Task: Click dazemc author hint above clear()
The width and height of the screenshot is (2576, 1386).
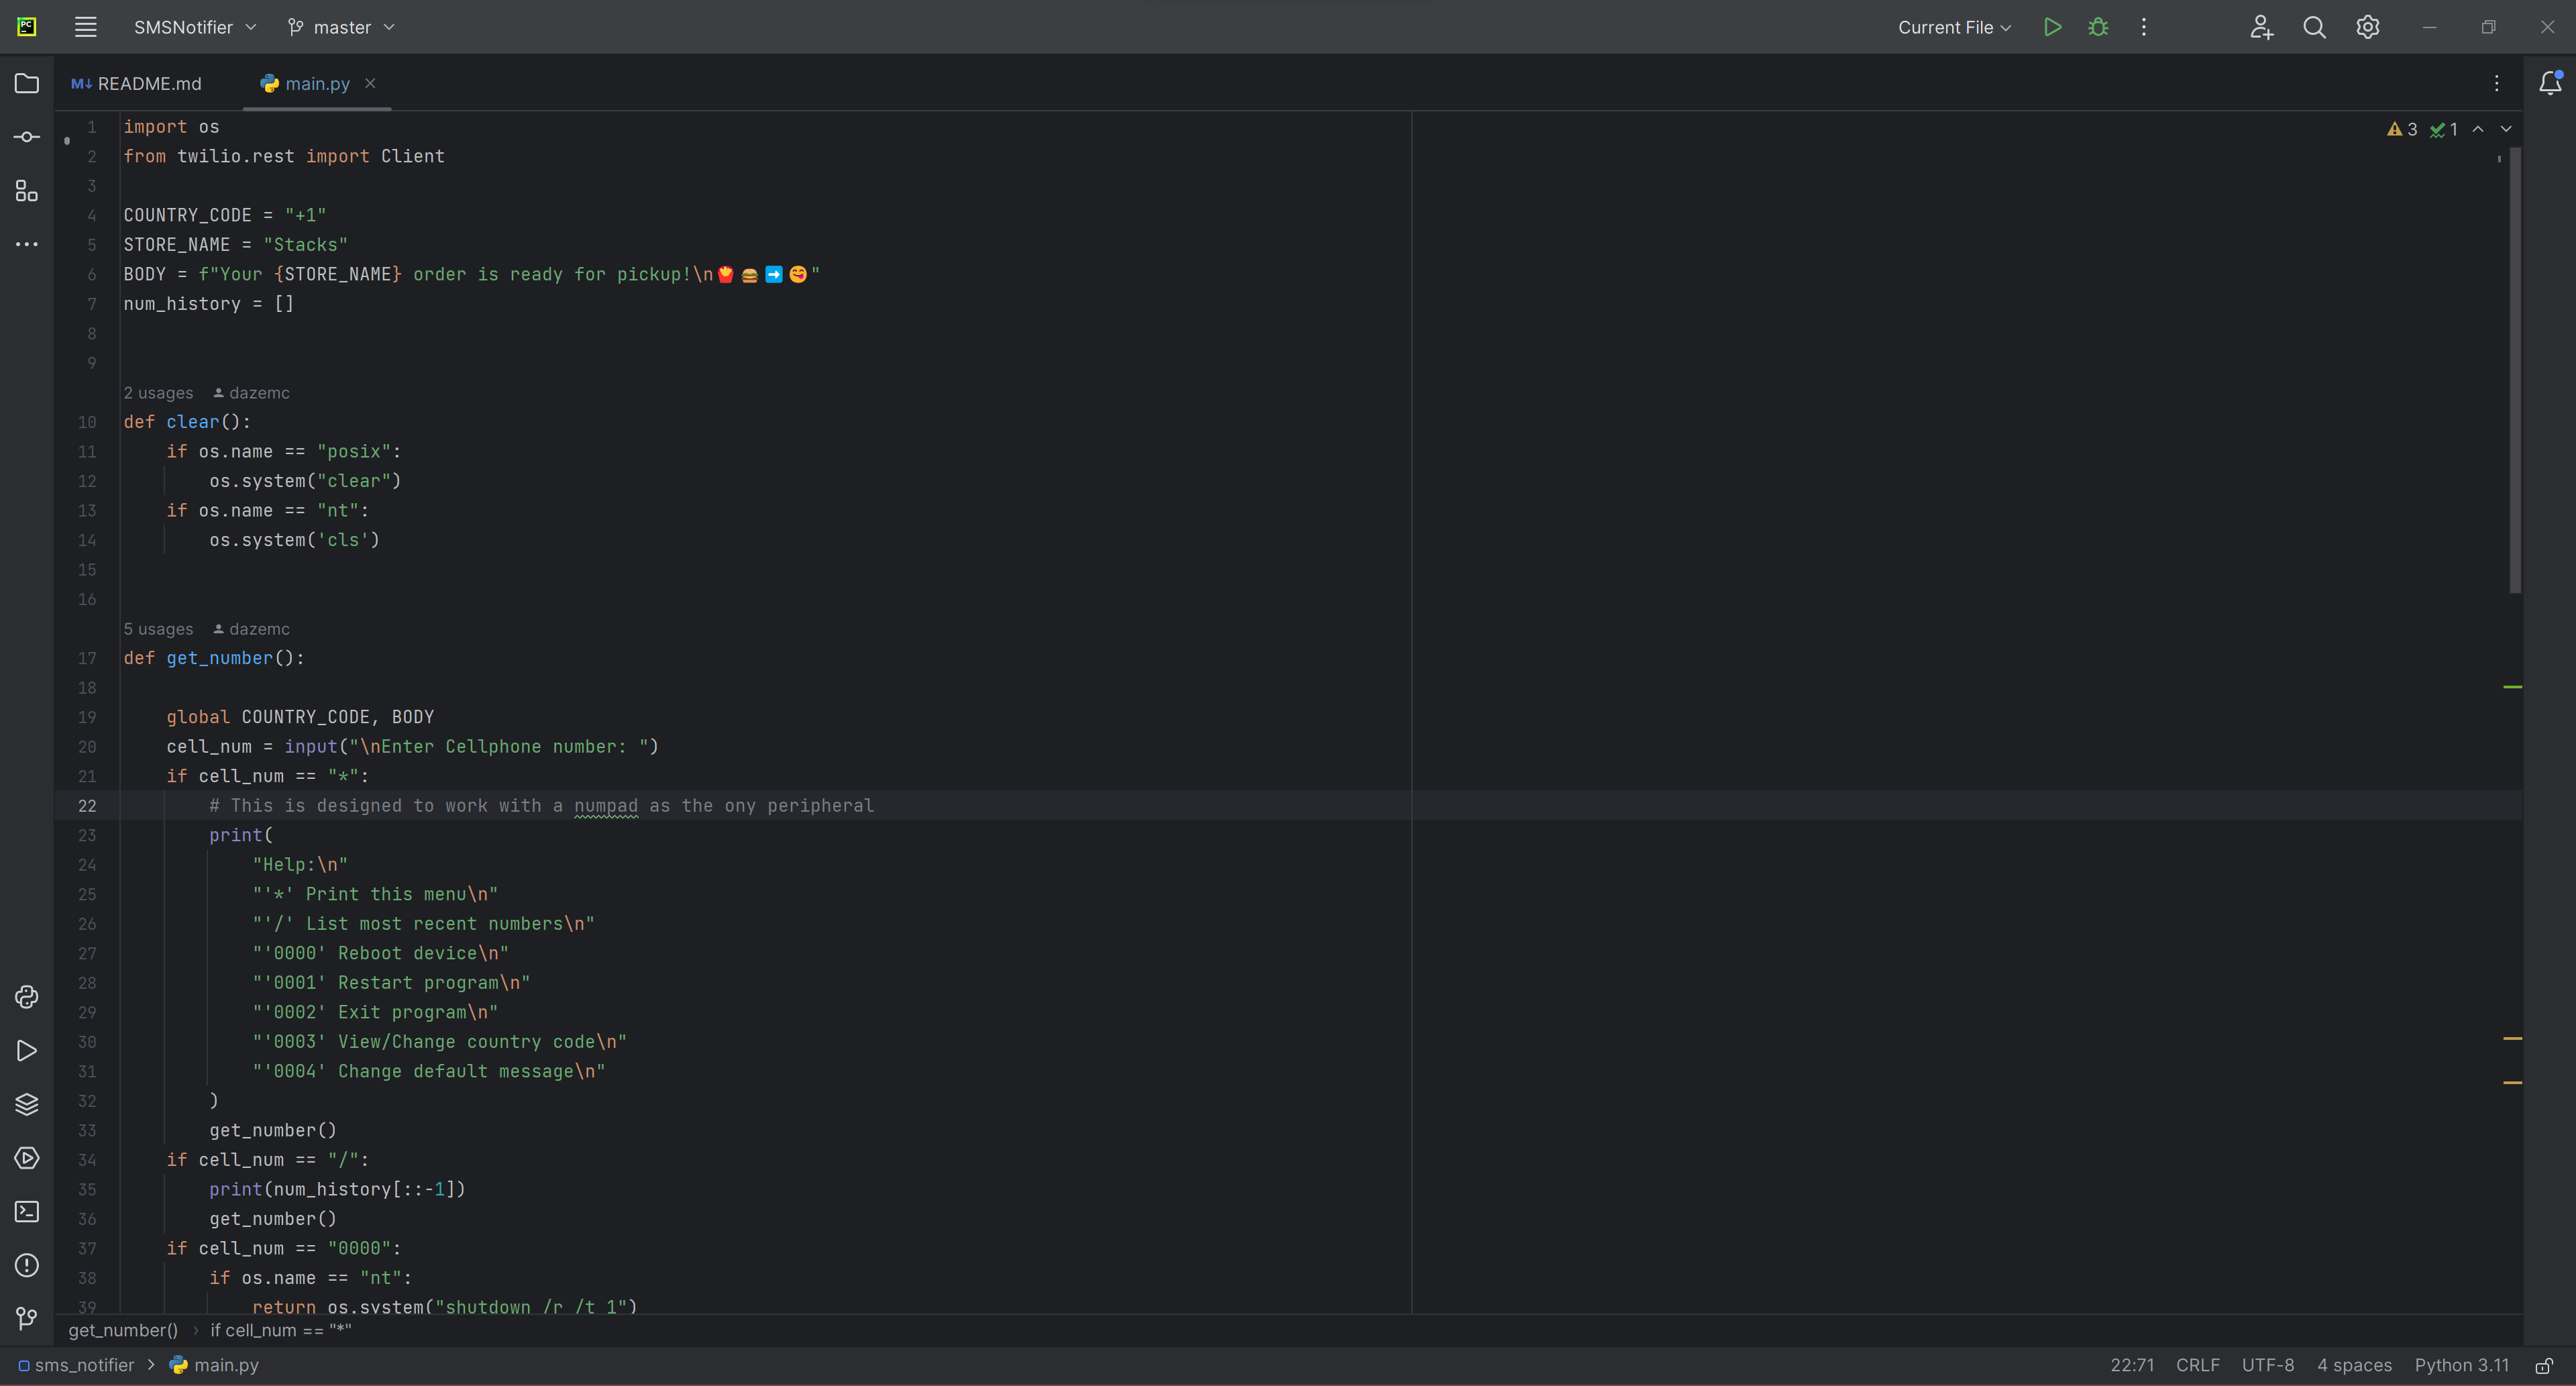Action: 252,393
